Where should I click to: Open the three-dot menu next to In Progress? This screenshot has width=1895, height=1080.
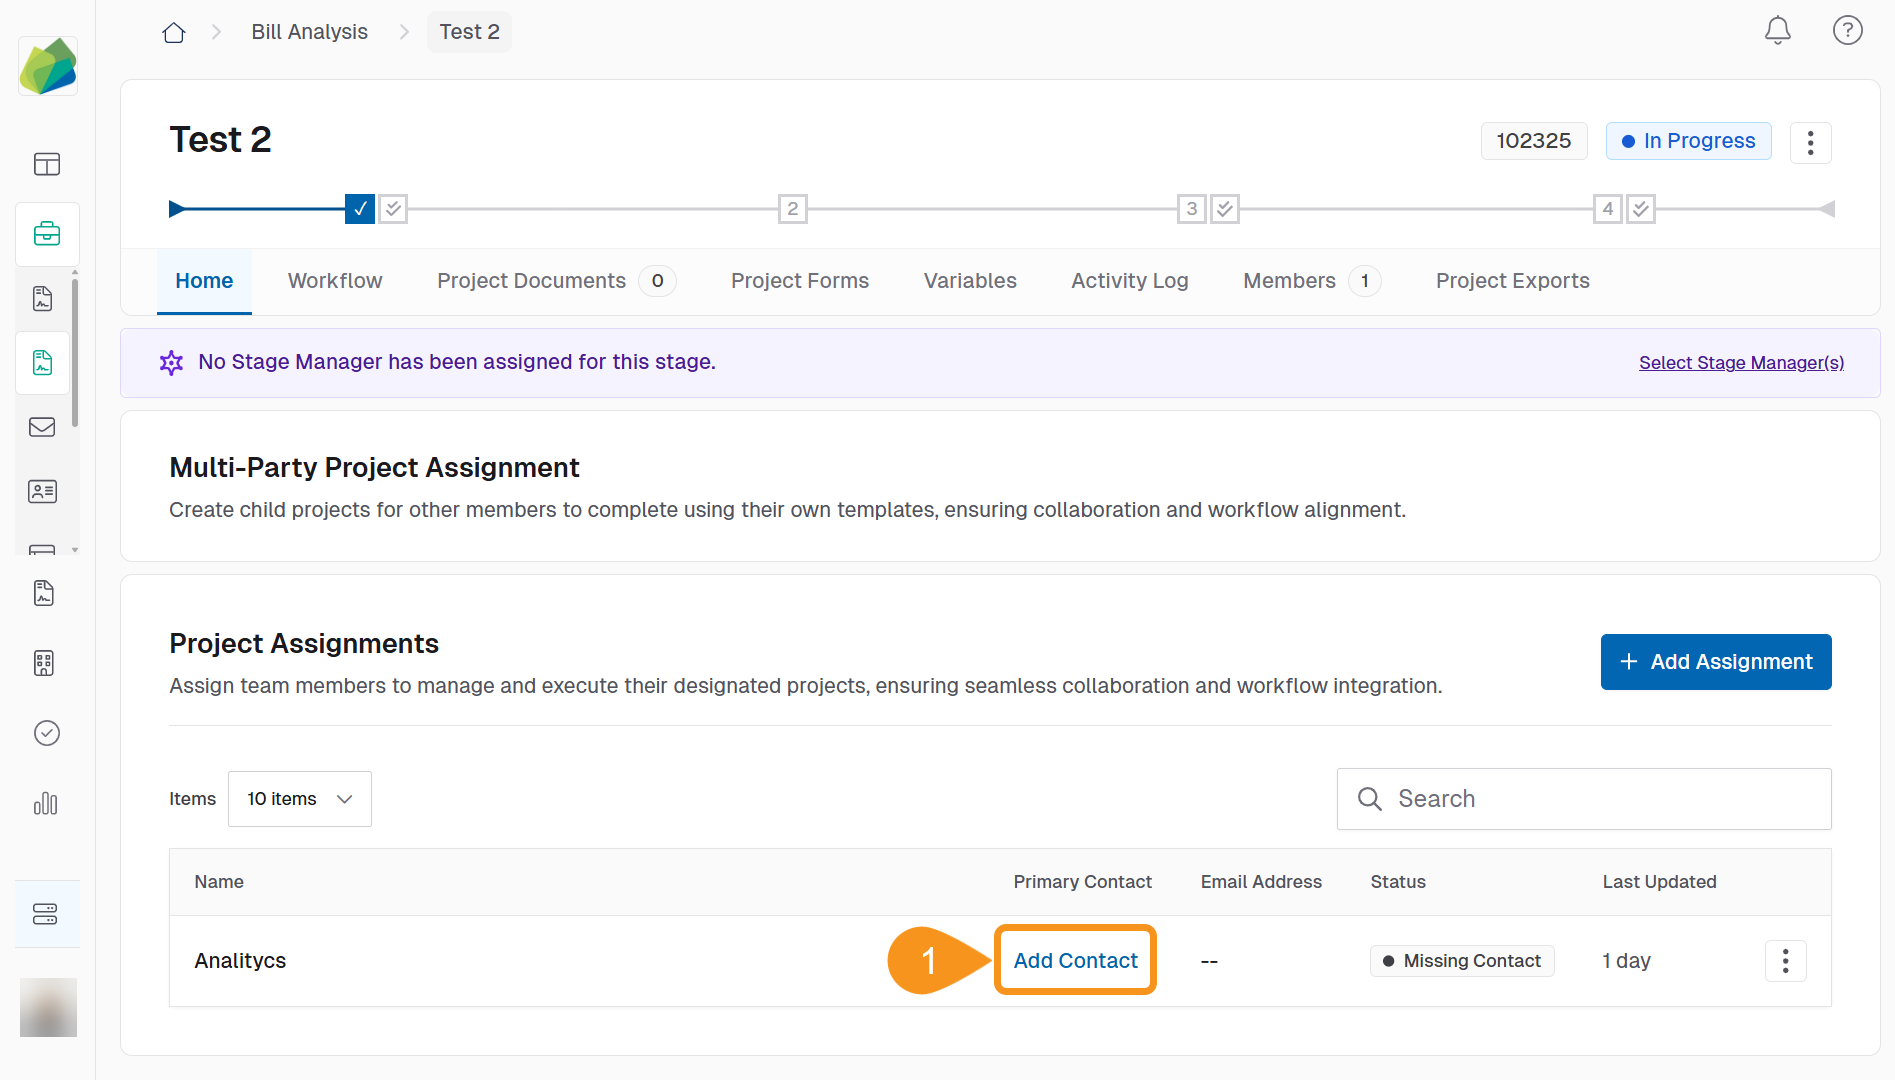click(x=1810, y=143)
